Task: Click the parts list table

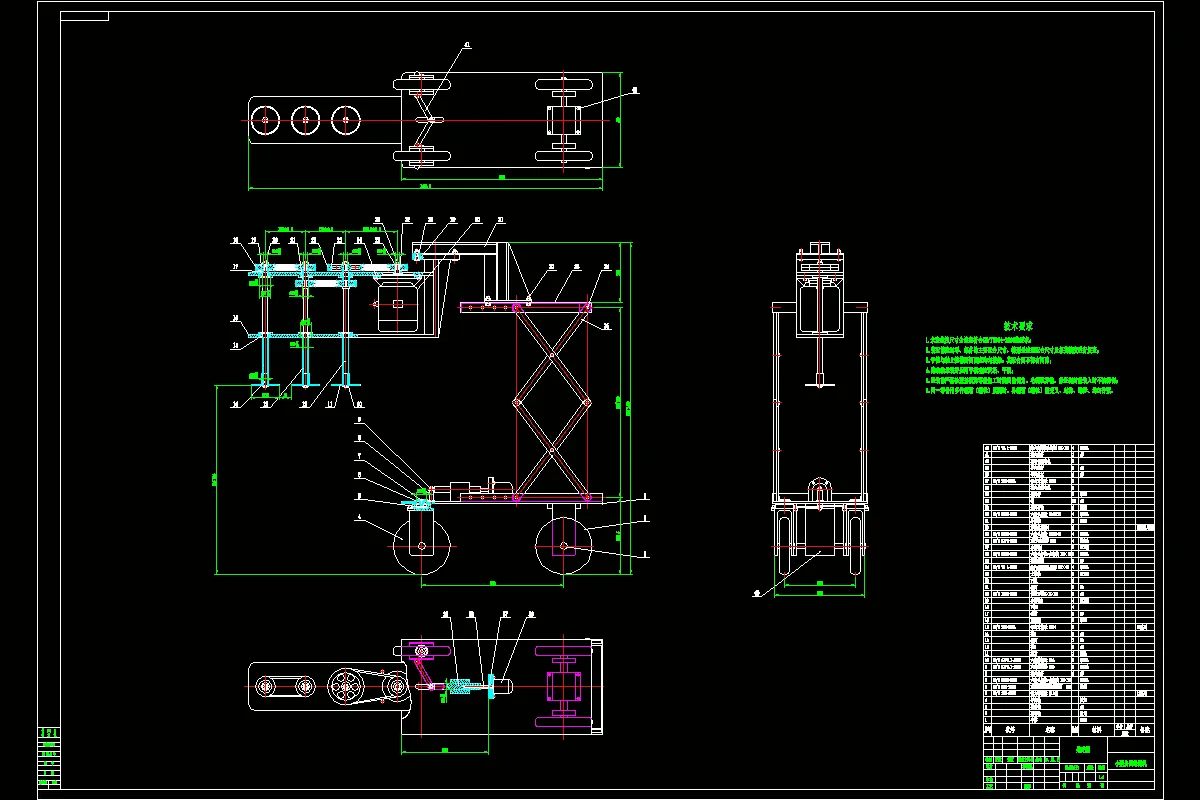Action: point(1069,591)
